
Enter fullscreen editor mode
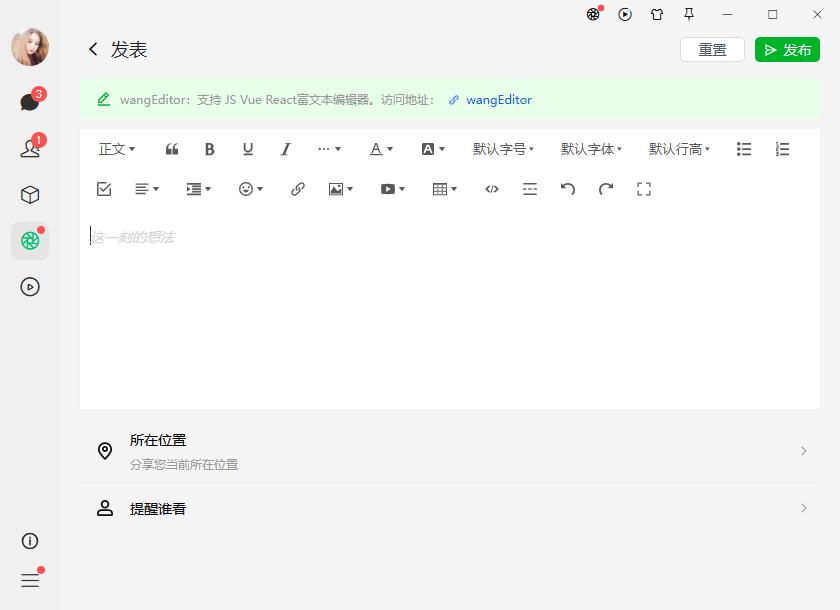[644, 189]
